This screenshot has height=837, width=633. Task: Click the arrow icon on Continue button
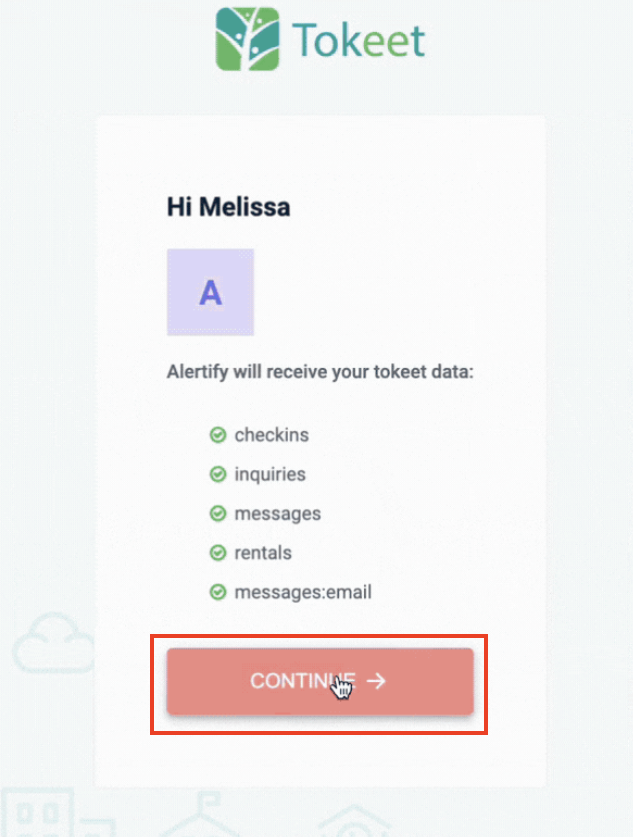pyautogui.click(x=376, y=681)
